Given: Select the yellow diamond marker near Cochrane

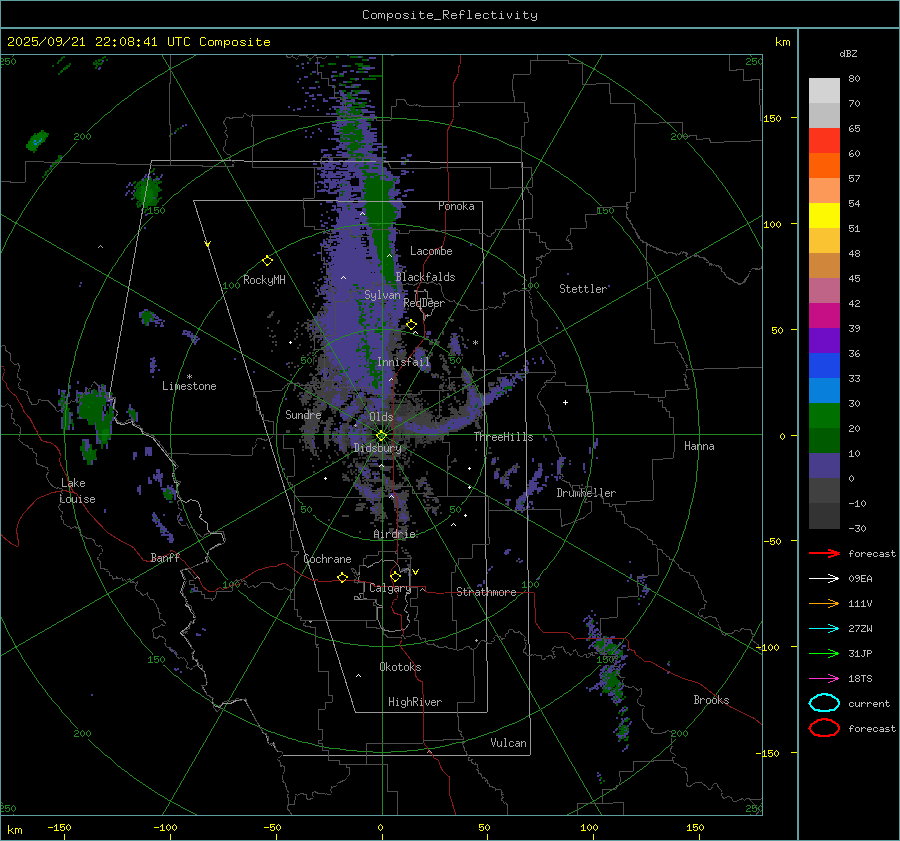Looking at the screenshot, I should pyautogui.click(x=343, y=577).
